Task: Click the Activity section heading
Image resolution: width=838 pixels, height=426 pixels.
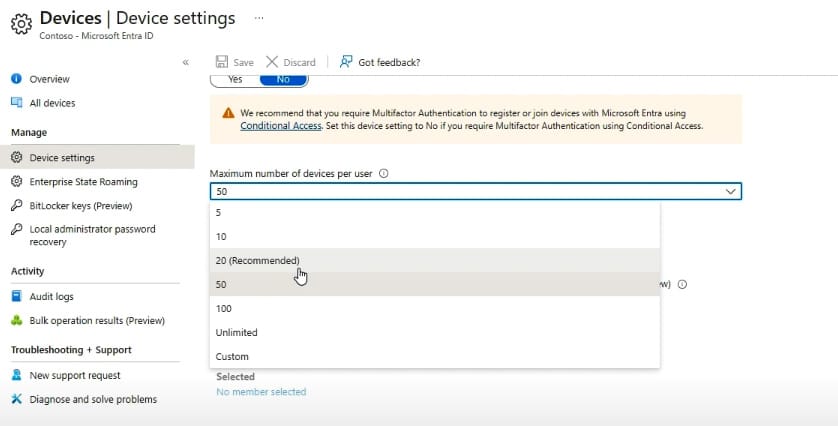Action: click(x=27, y=271)
